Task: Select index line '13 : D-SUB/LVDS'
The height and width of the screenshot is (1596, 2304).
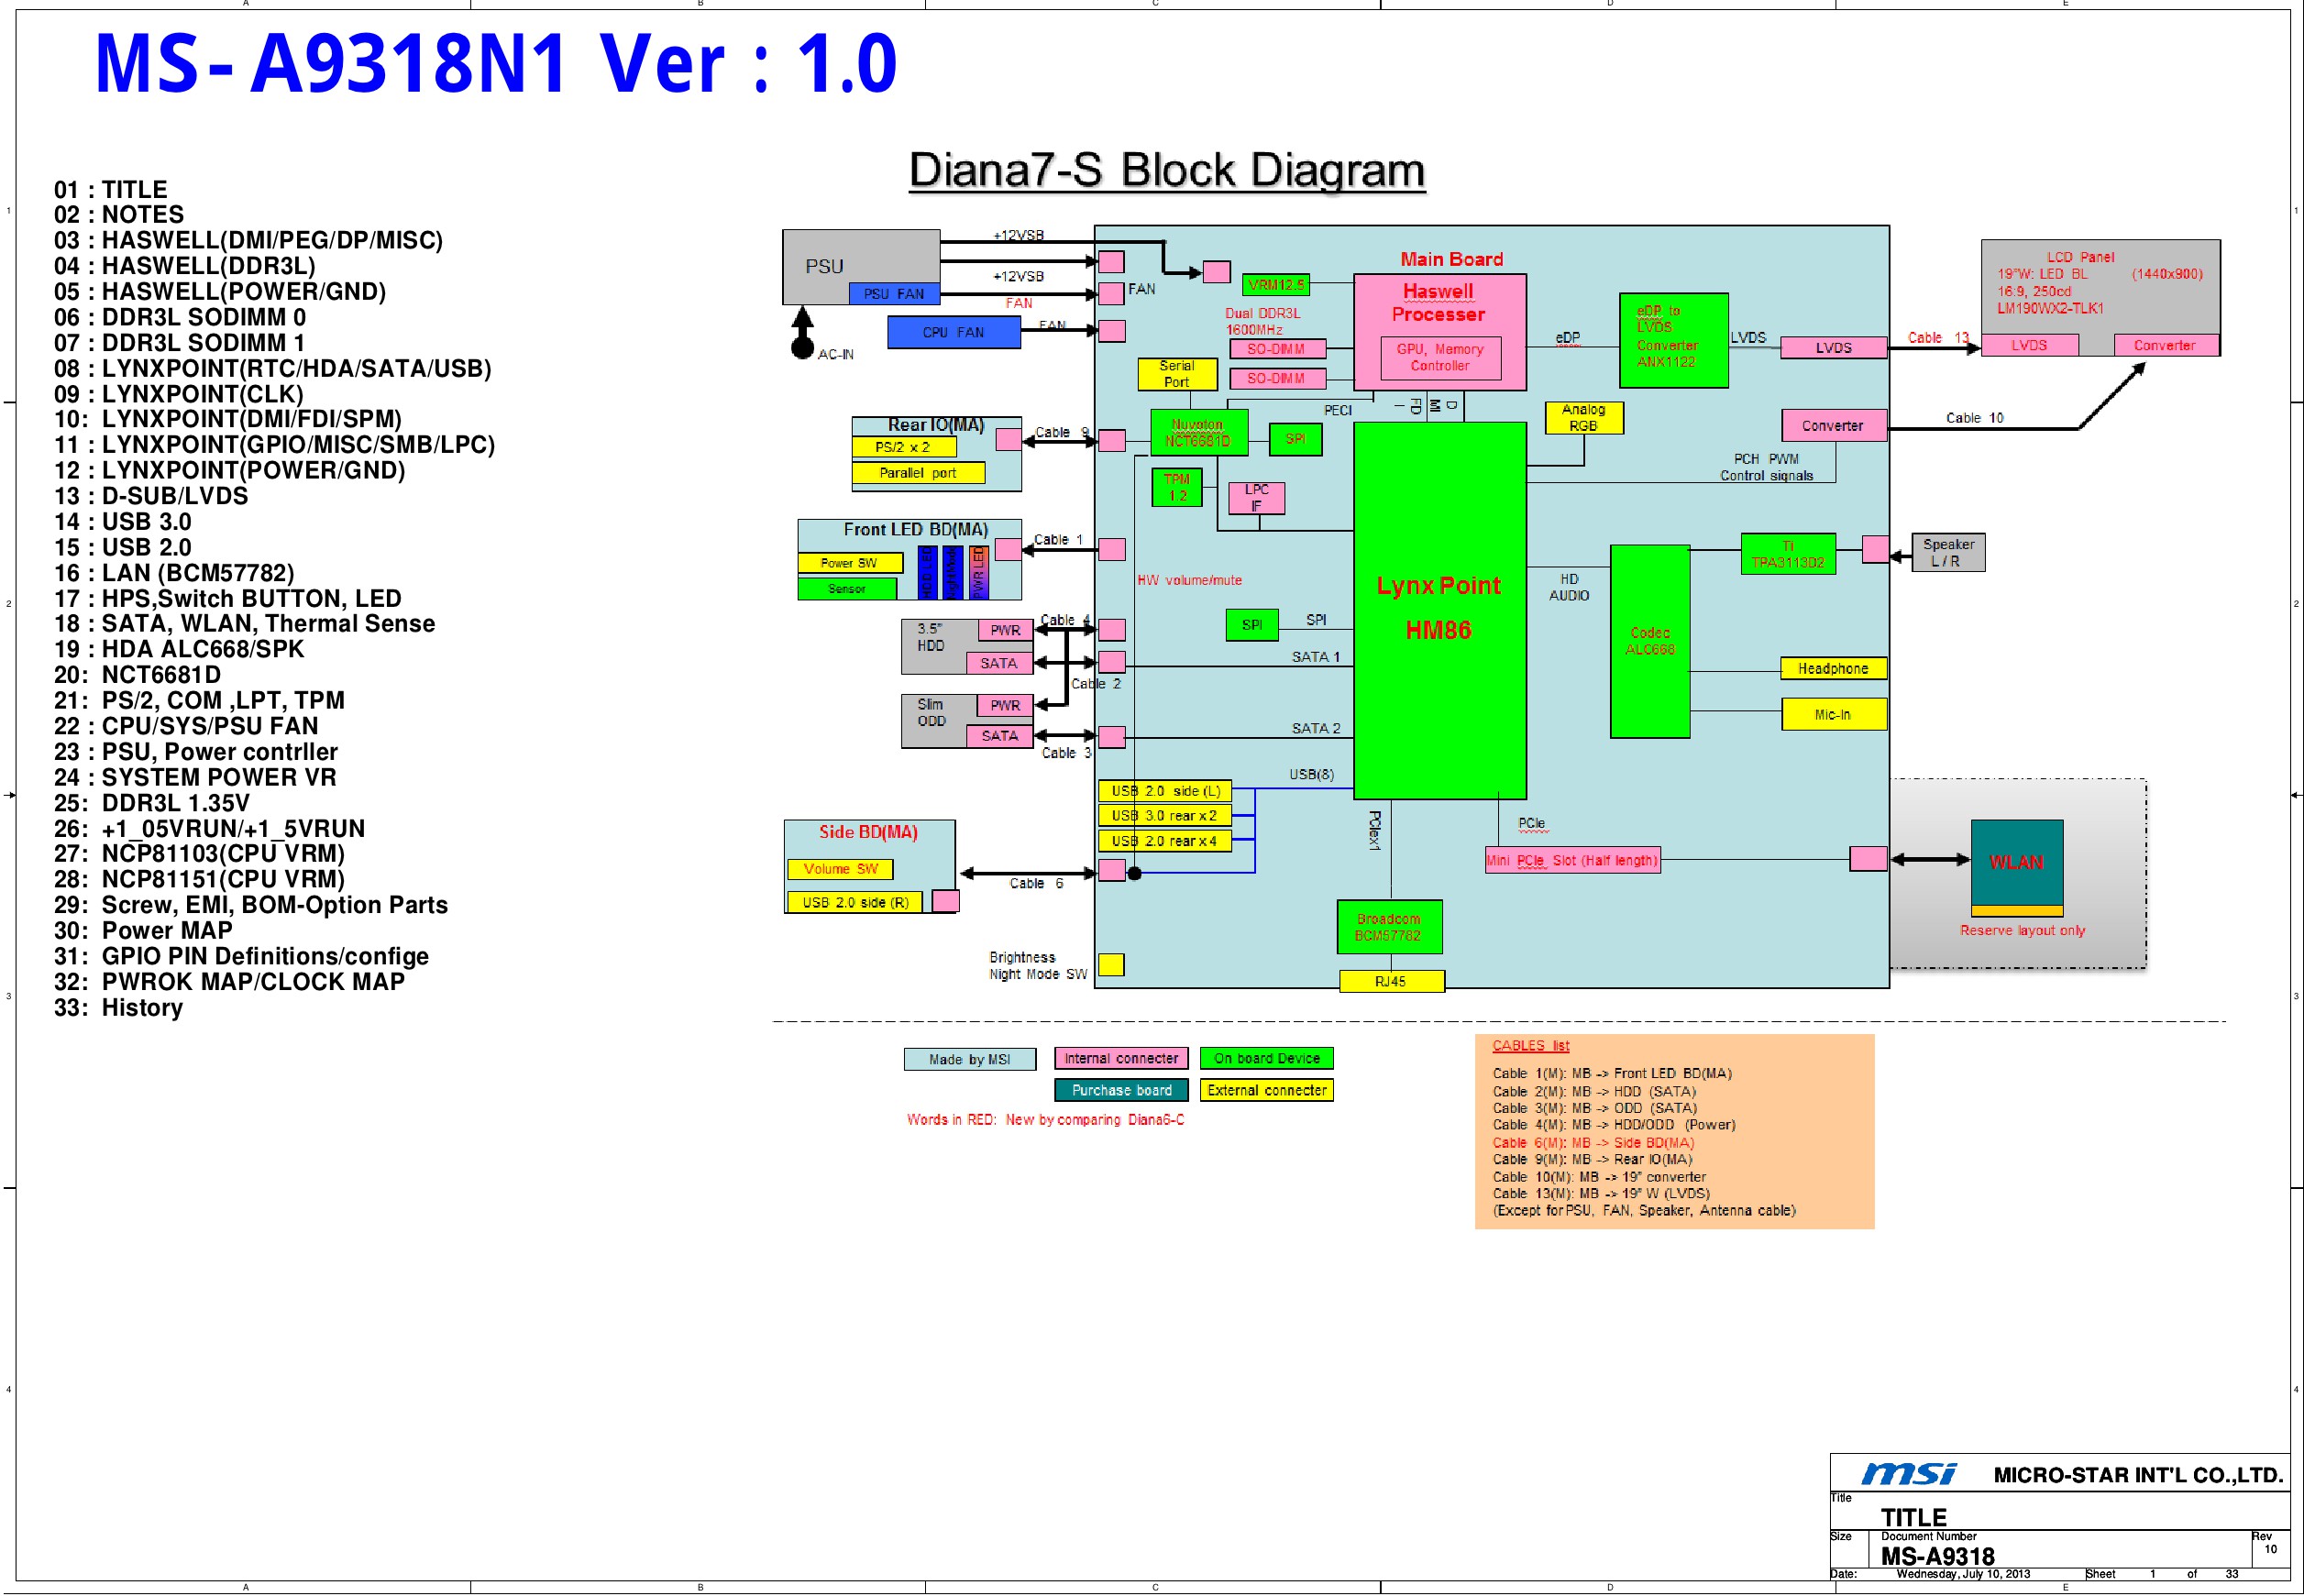Action: [151, 496]
